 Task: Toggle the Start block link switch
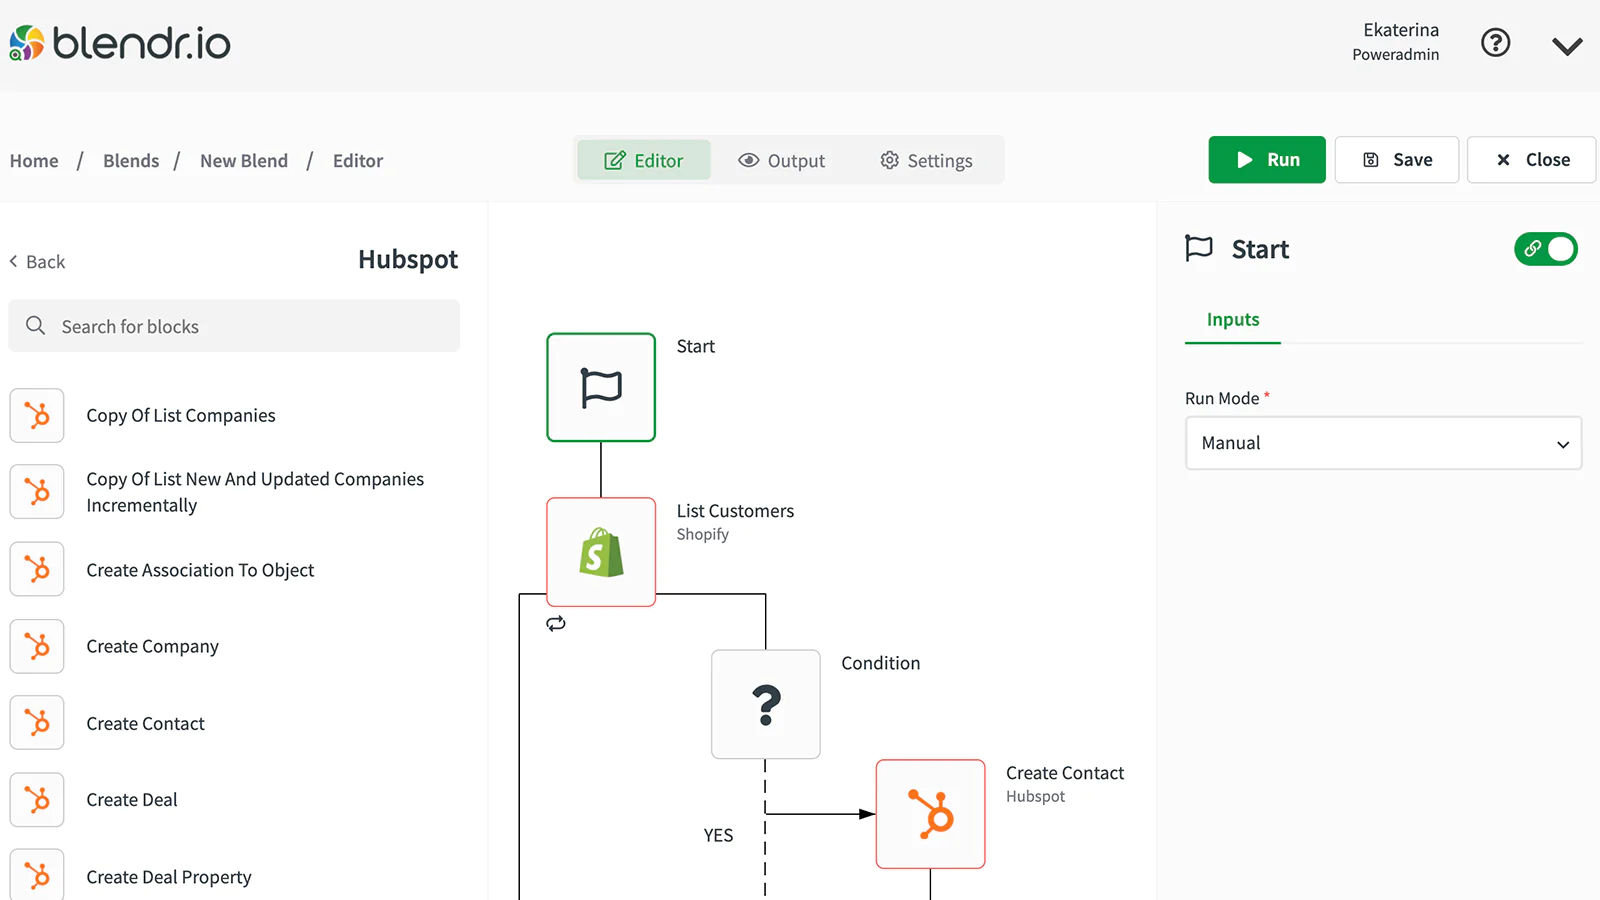(x=1546, y=249)
